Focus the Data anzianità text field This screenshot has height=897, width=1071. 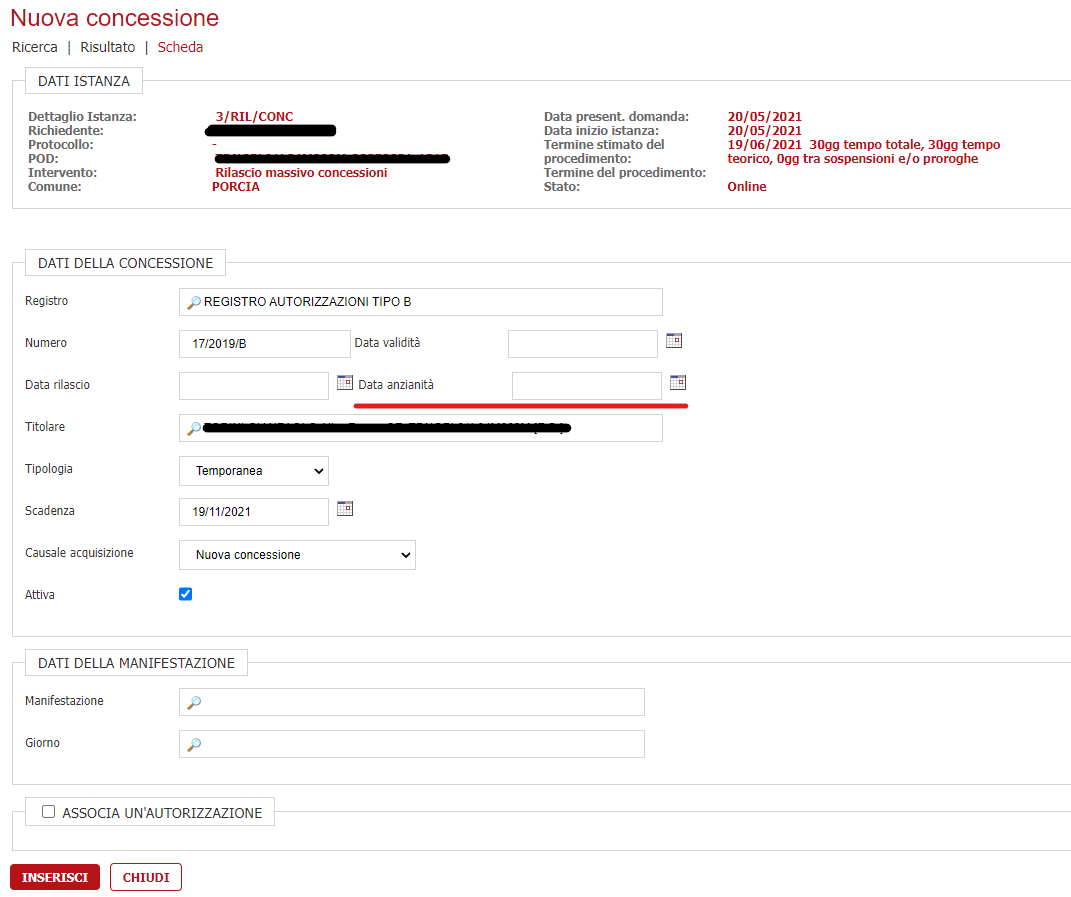point(586,386)
